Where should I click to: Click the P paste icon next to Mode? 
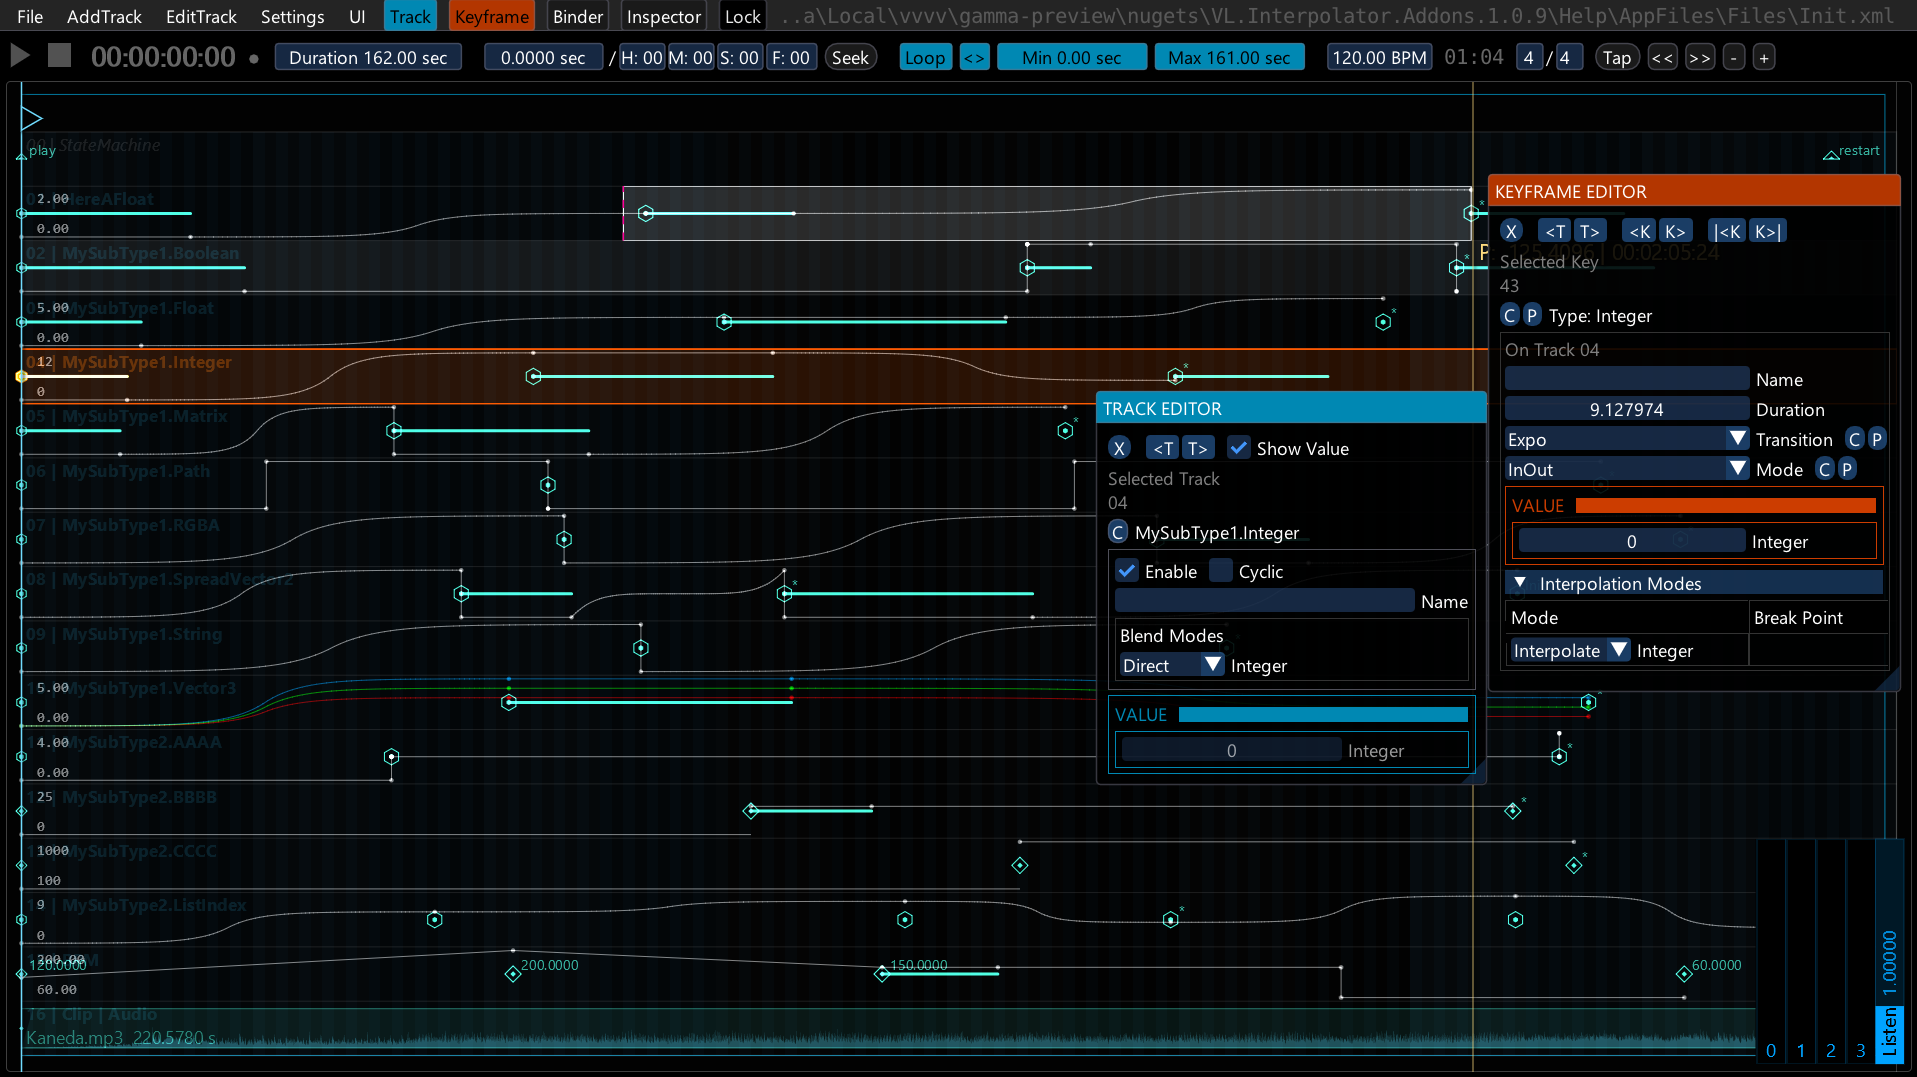click(1847, 469)
